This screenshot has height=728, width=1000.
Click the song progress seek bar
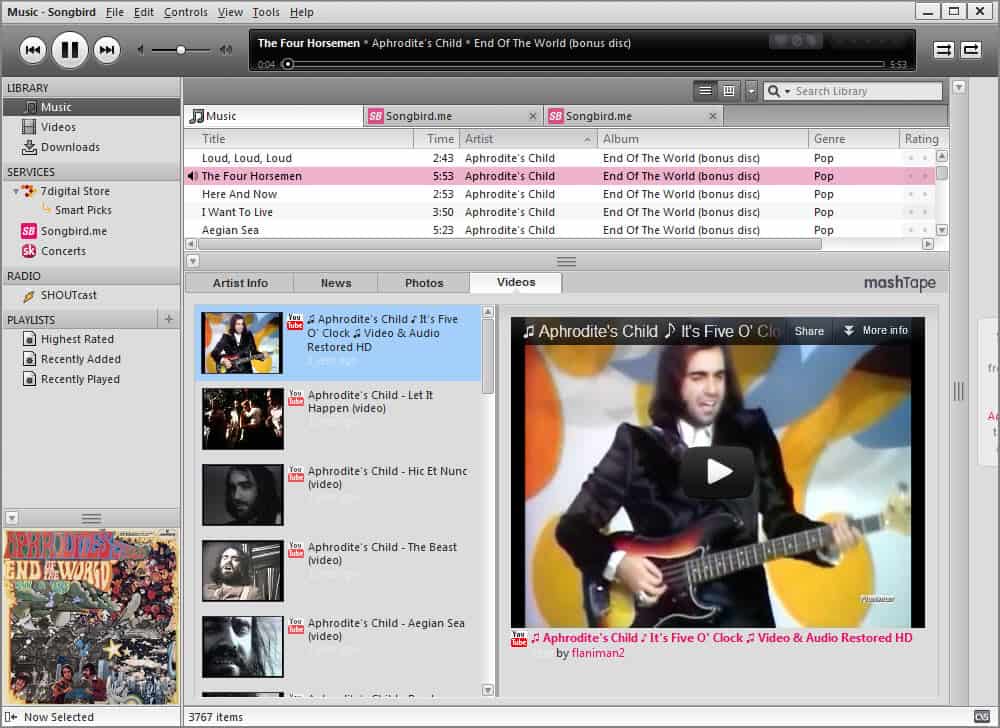(x=584, y=64)
